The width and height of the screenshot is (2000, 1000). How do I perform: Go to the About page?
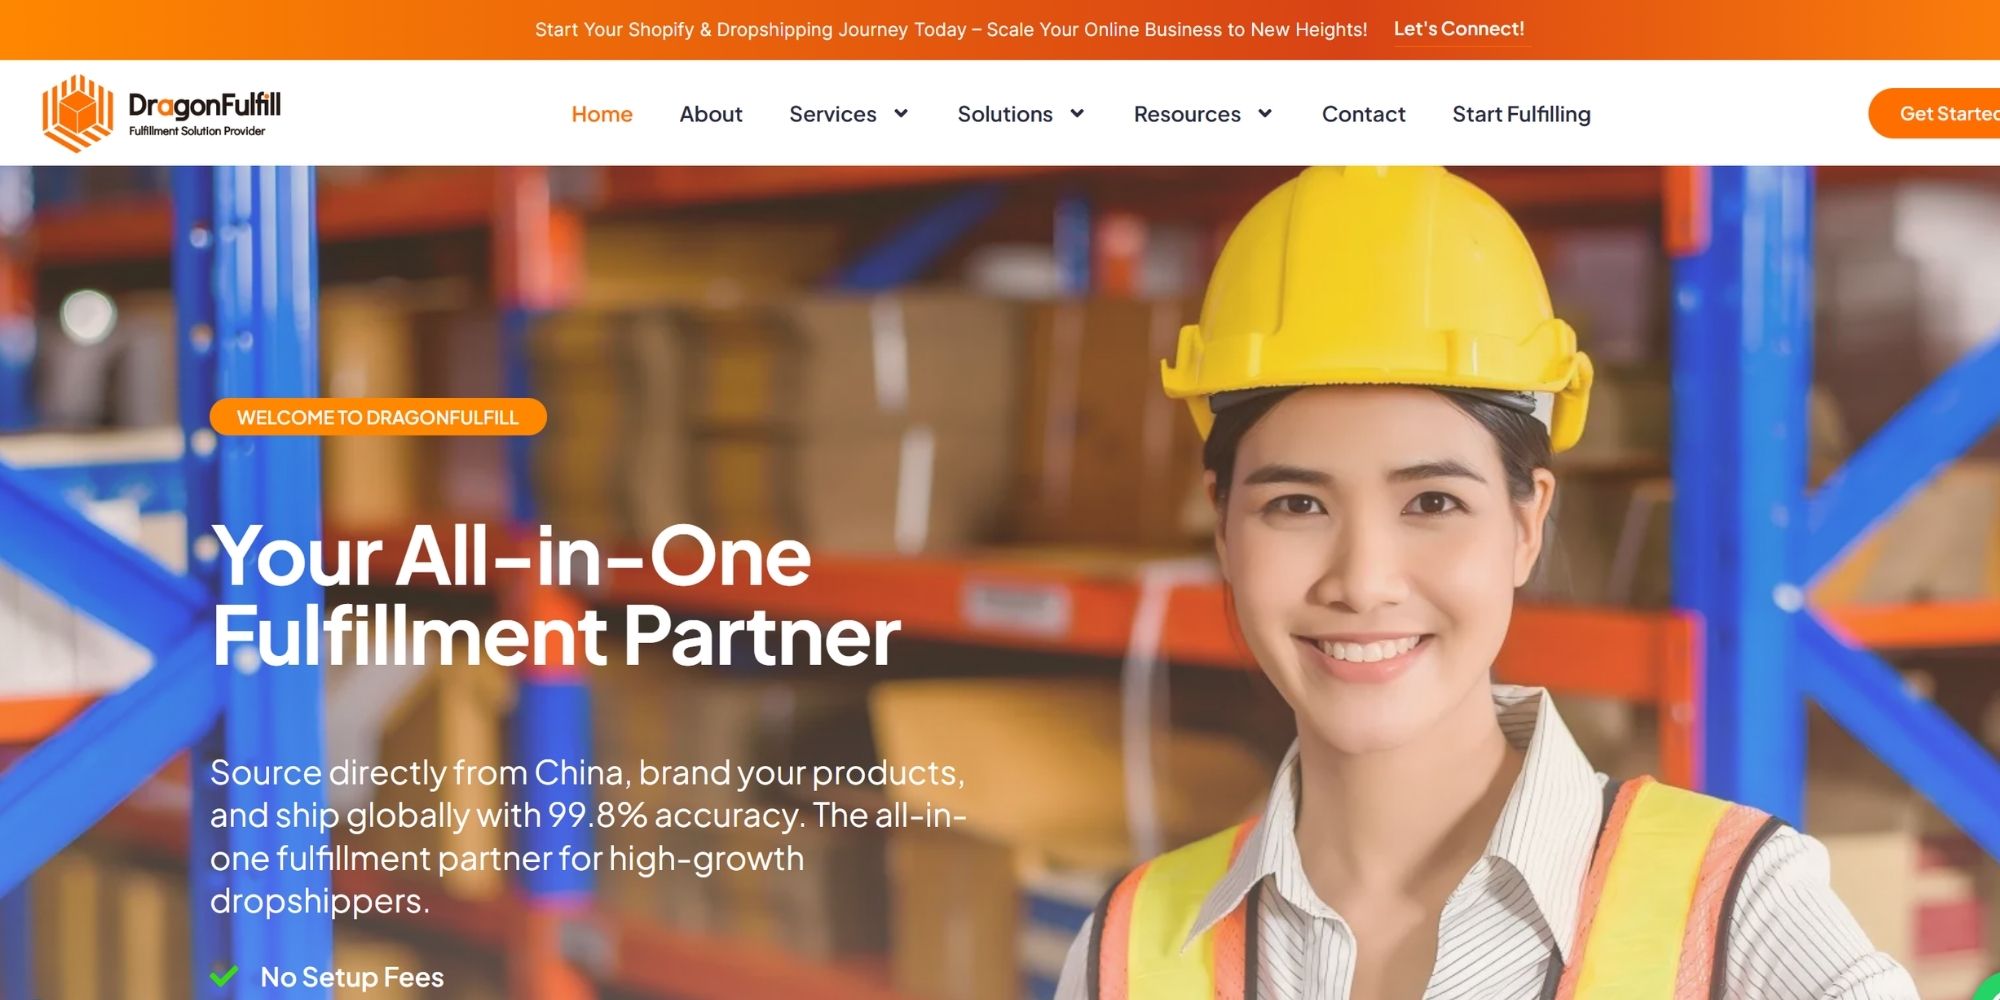tap(711, 114)
